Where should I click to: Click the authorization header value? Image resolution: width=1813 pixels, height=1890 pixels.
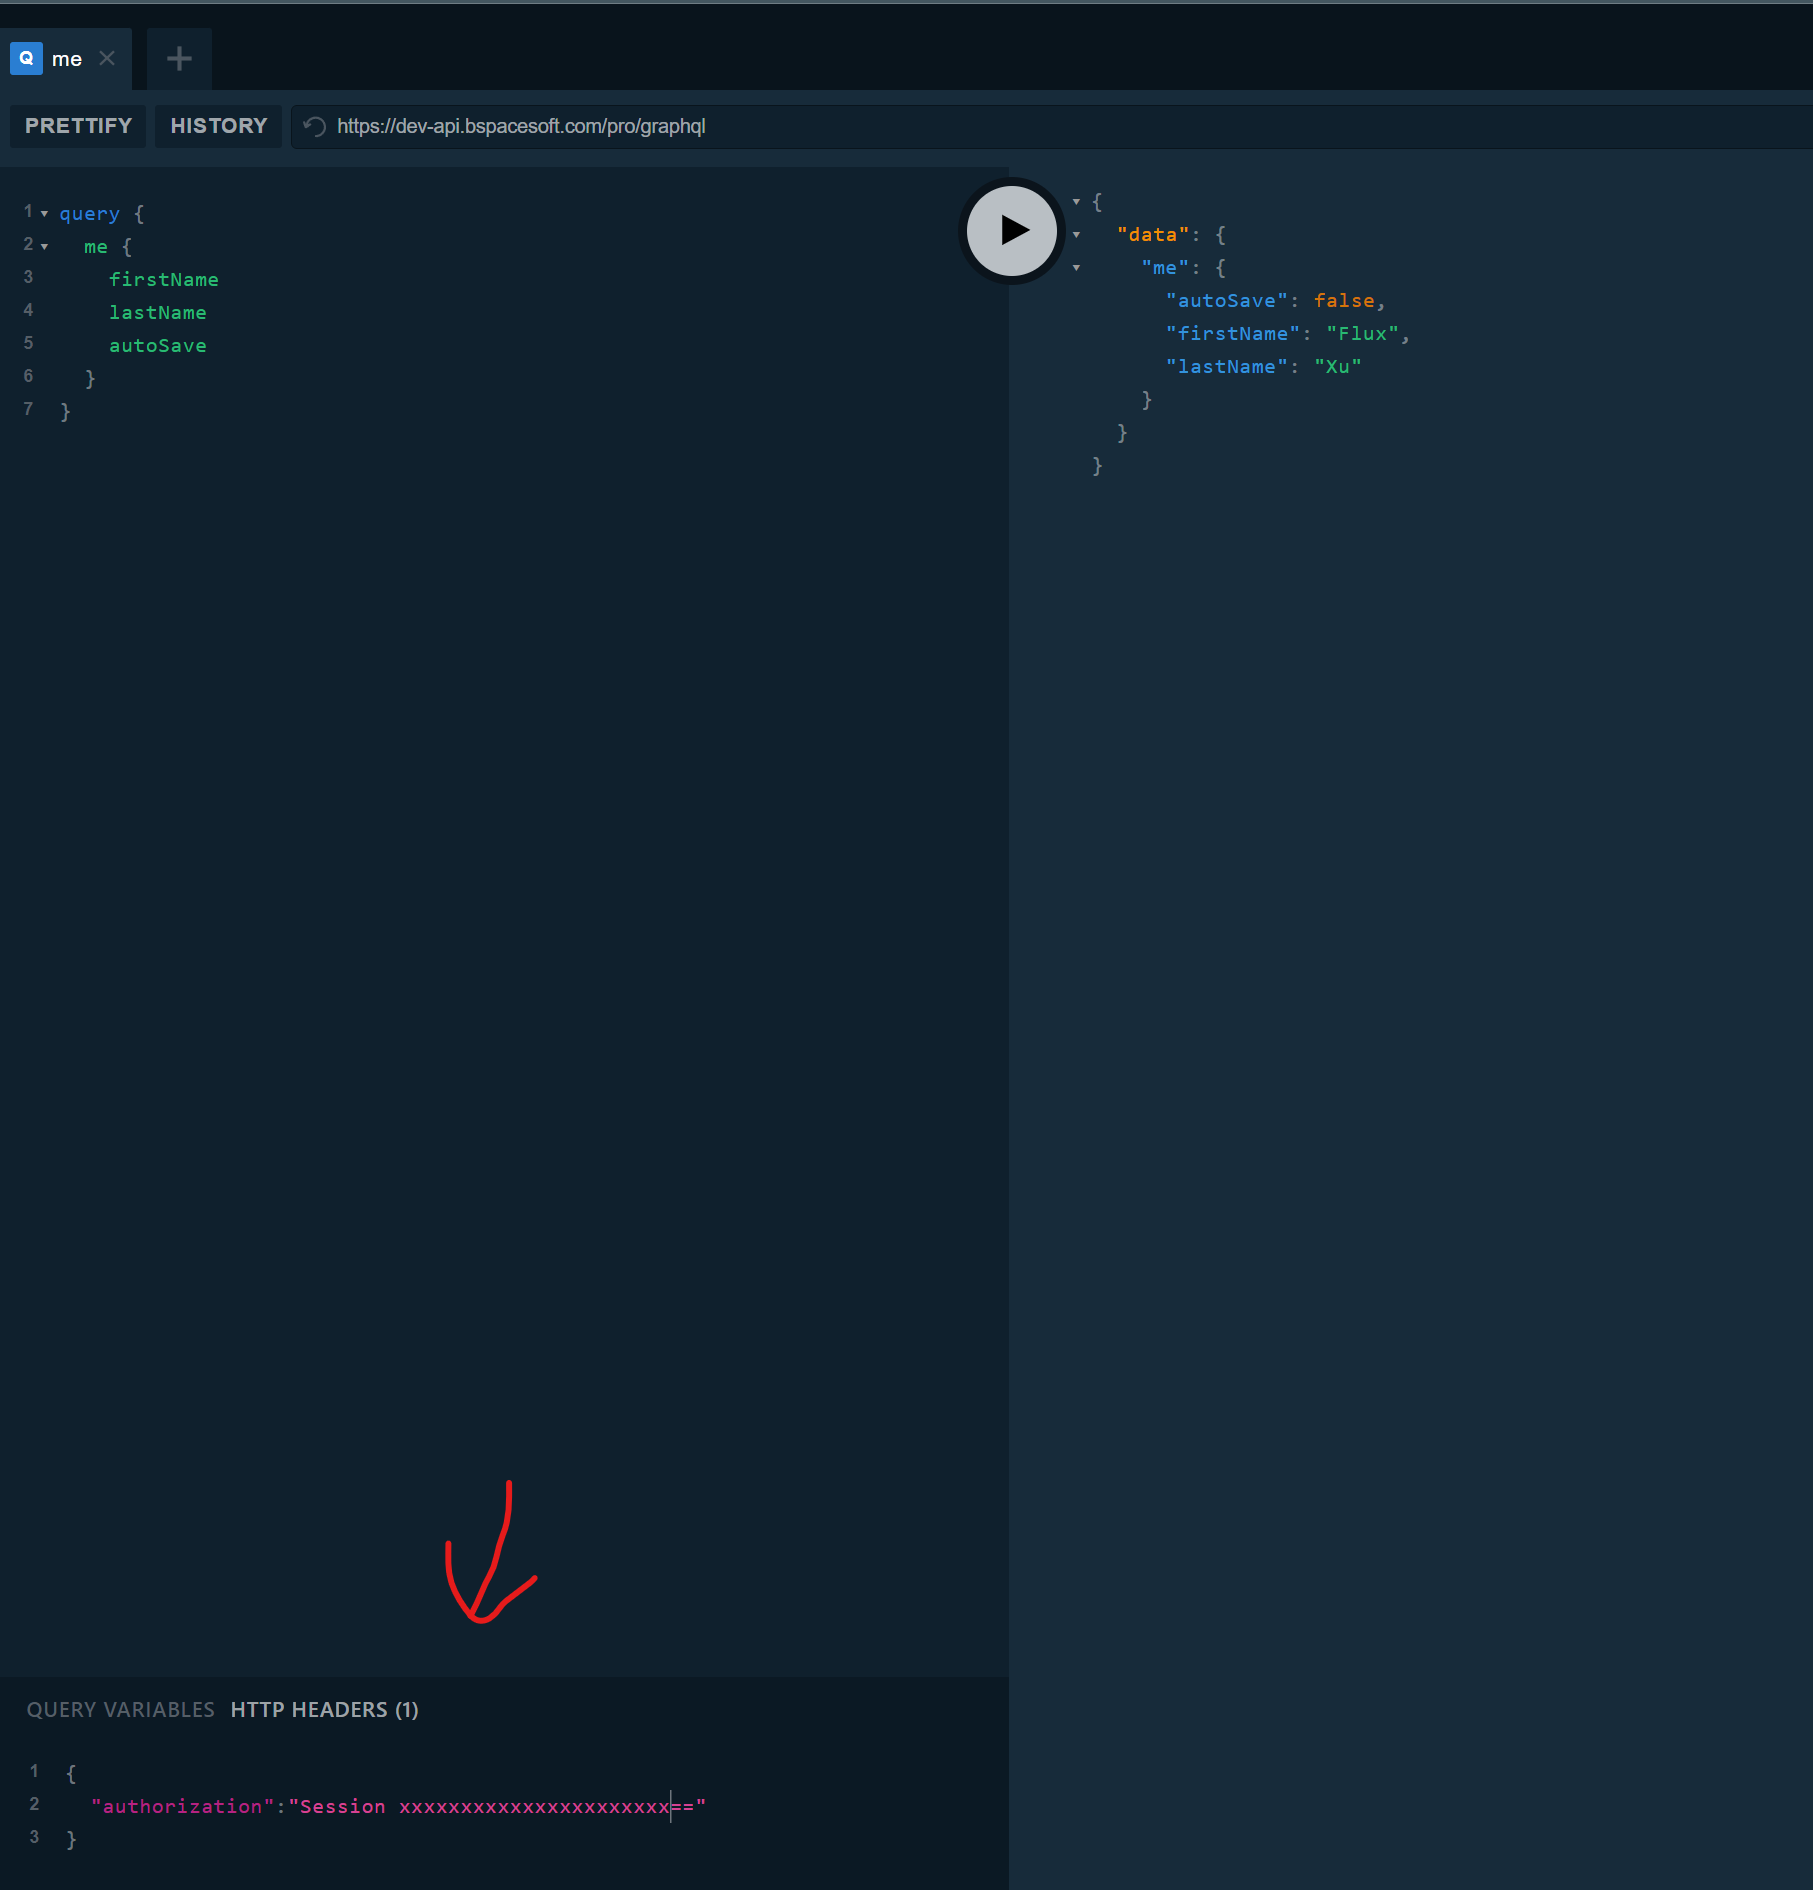point(500,1807)
